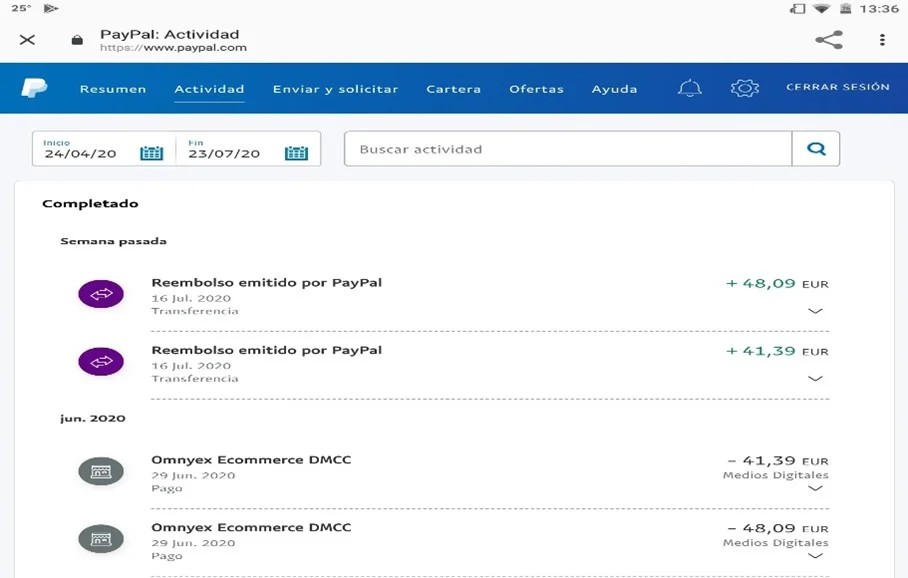Screen dimensions: 908x578
Task: Click the PayPal logo
Action: [x=34, y=88]
